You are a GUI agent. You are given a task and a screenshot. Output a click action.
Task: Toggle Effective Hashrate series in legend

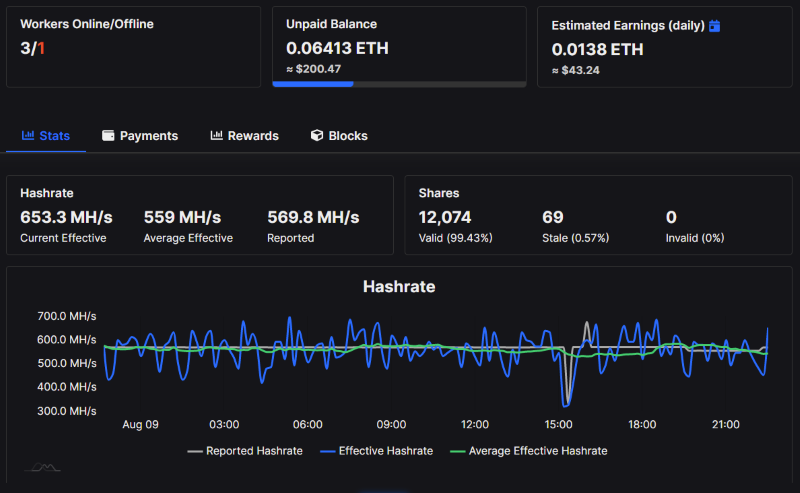(377, 451)
